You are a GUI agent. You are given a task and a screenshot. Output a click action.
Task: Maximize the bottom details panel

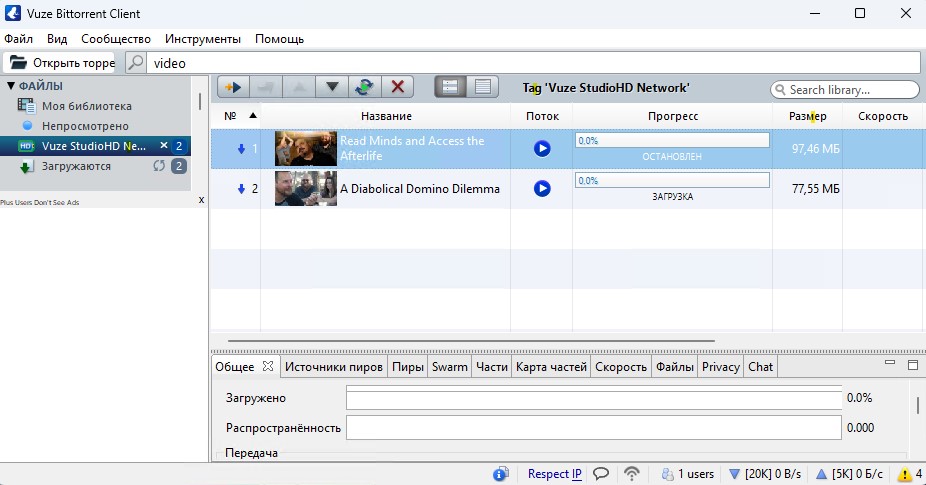[x=912, y=365]
